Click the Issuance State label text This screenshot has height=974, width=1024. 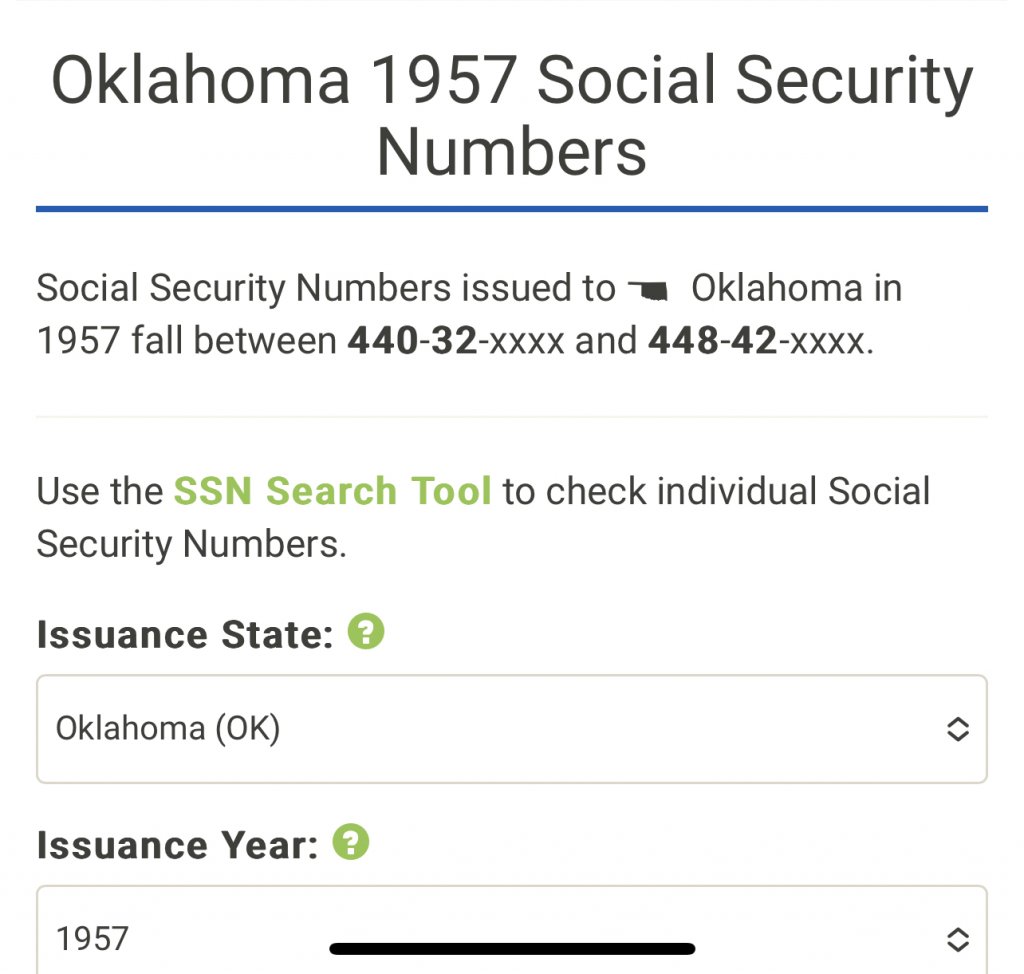click(185, 635)
